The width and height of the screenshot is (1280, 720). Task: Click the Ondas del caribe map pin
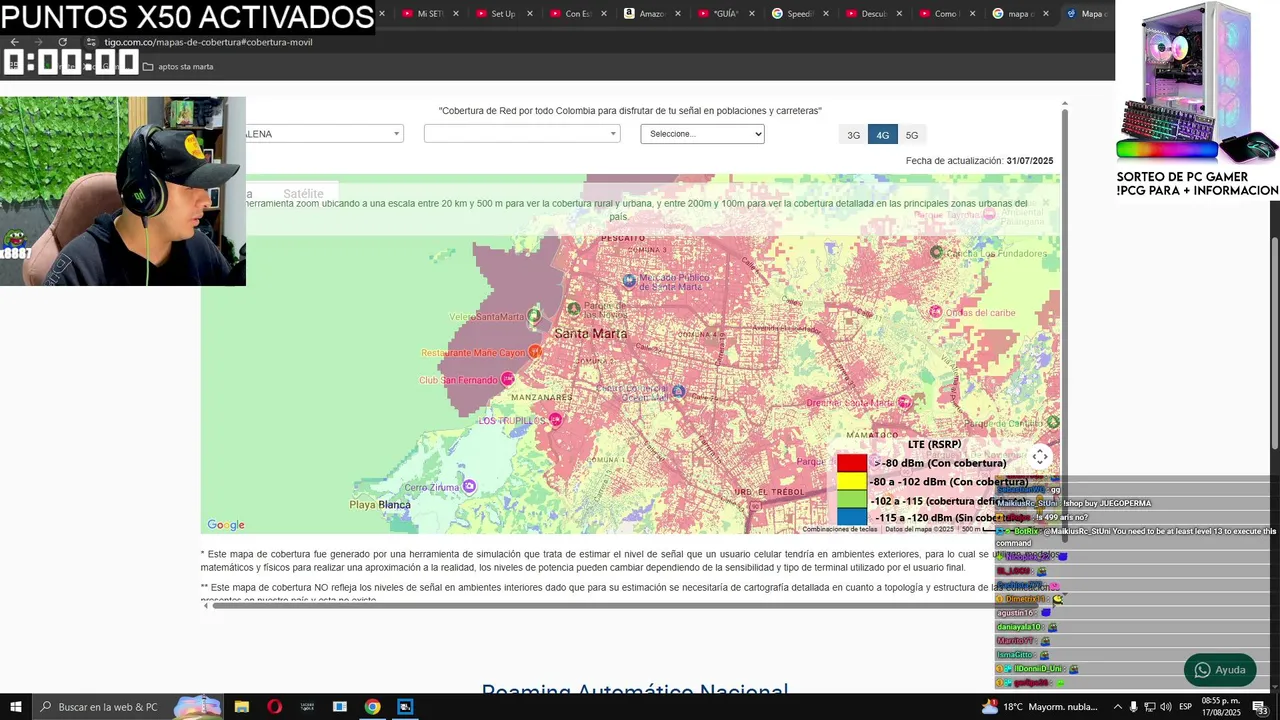(936, 312)
